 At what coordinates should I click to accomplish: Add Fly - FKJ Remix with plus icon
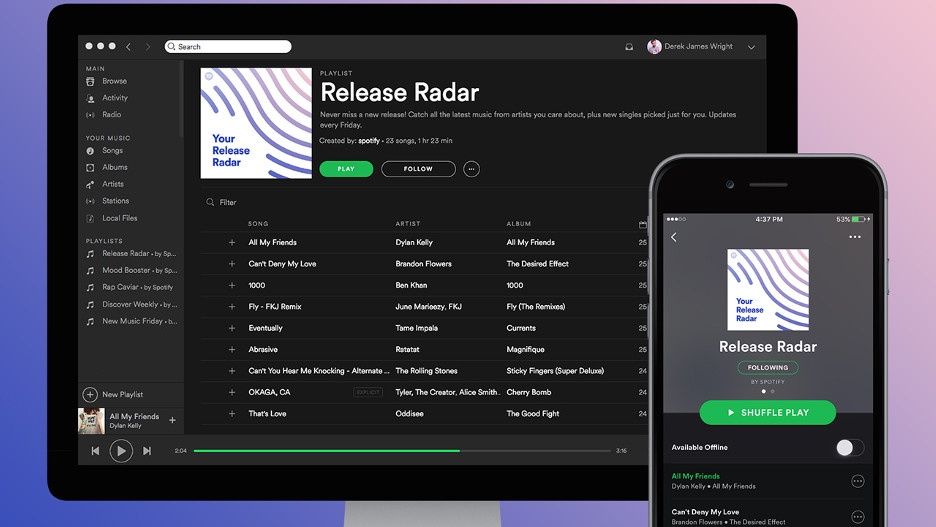point(232,307)
